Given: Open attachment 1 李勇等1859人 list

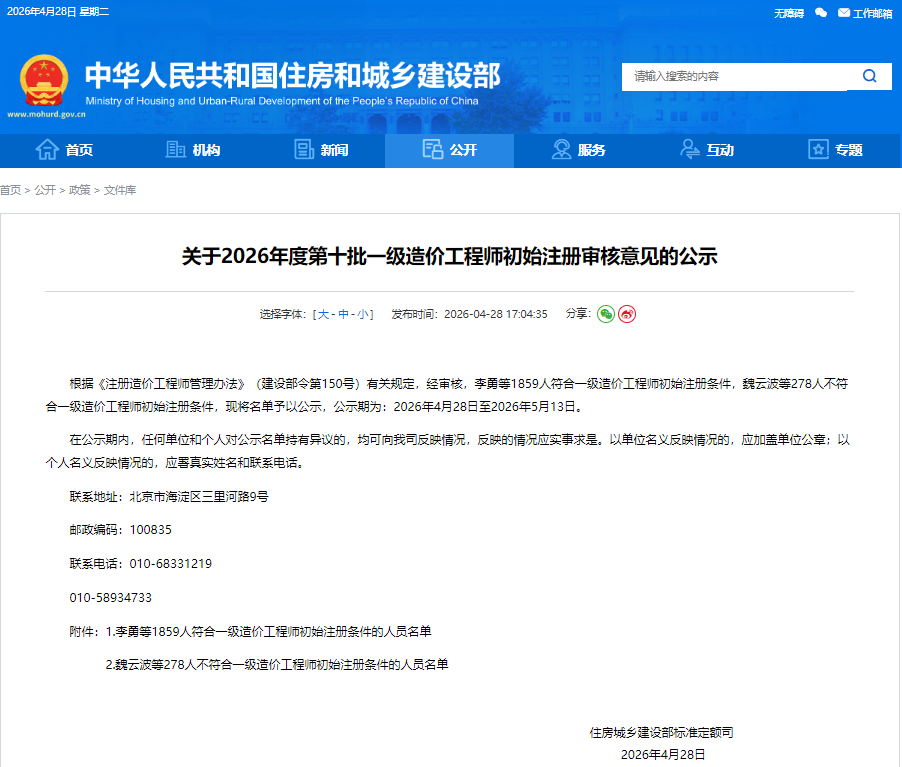Looking at the screenshot, I should pyautogui.click(x=269, y=632).
